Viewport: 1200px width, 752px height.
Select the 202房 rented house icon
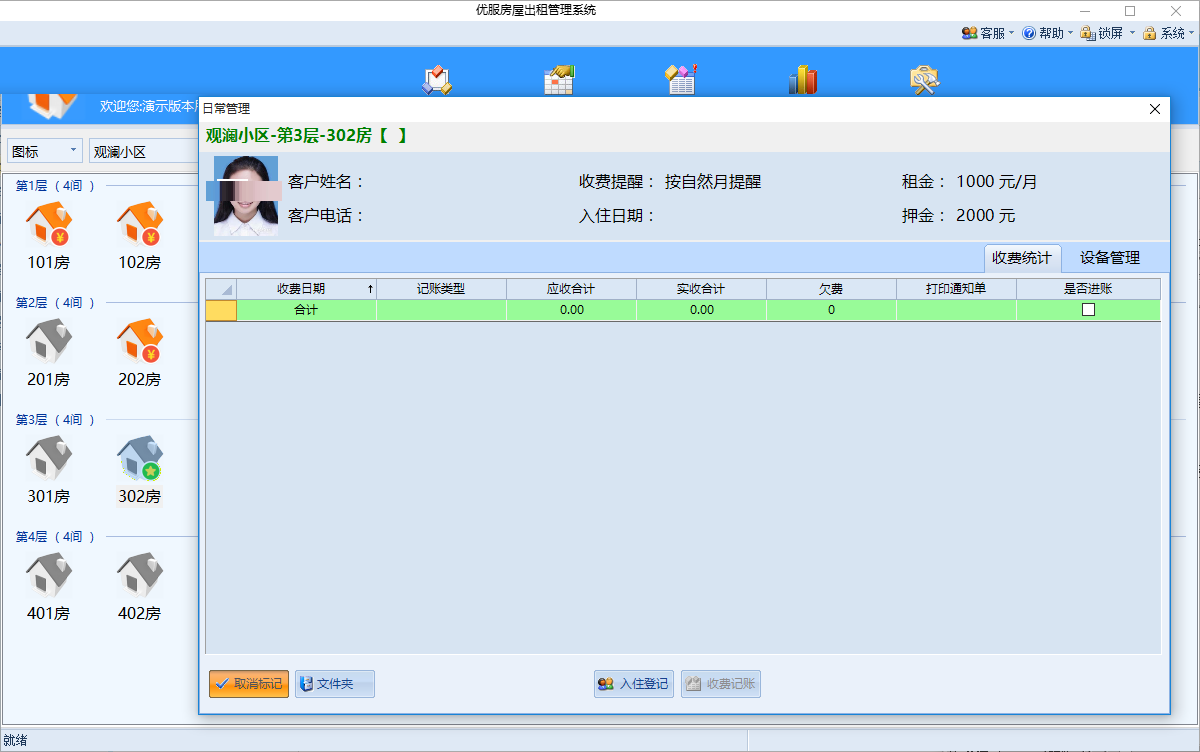[x=139, y=342]
